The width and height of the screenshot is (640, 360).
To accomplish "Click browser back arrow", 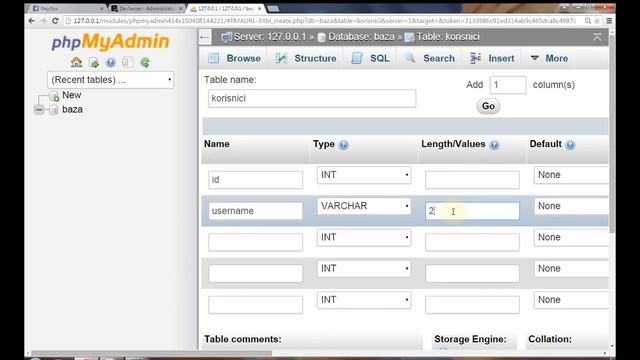I will (x=32, y=20).
